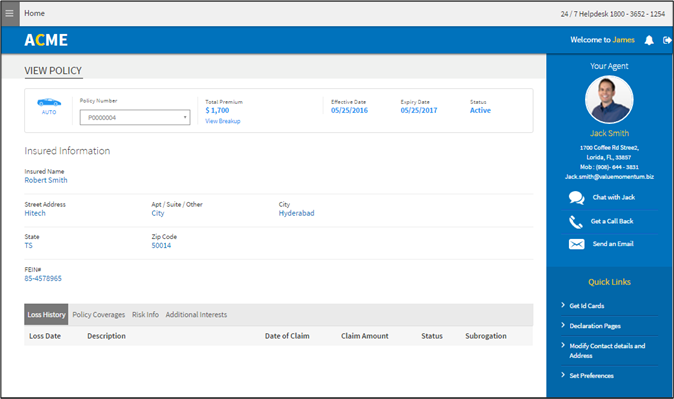Expand the Set Preferences chevron
This screenshot has height=399, width=674.
tap(563, 375)
